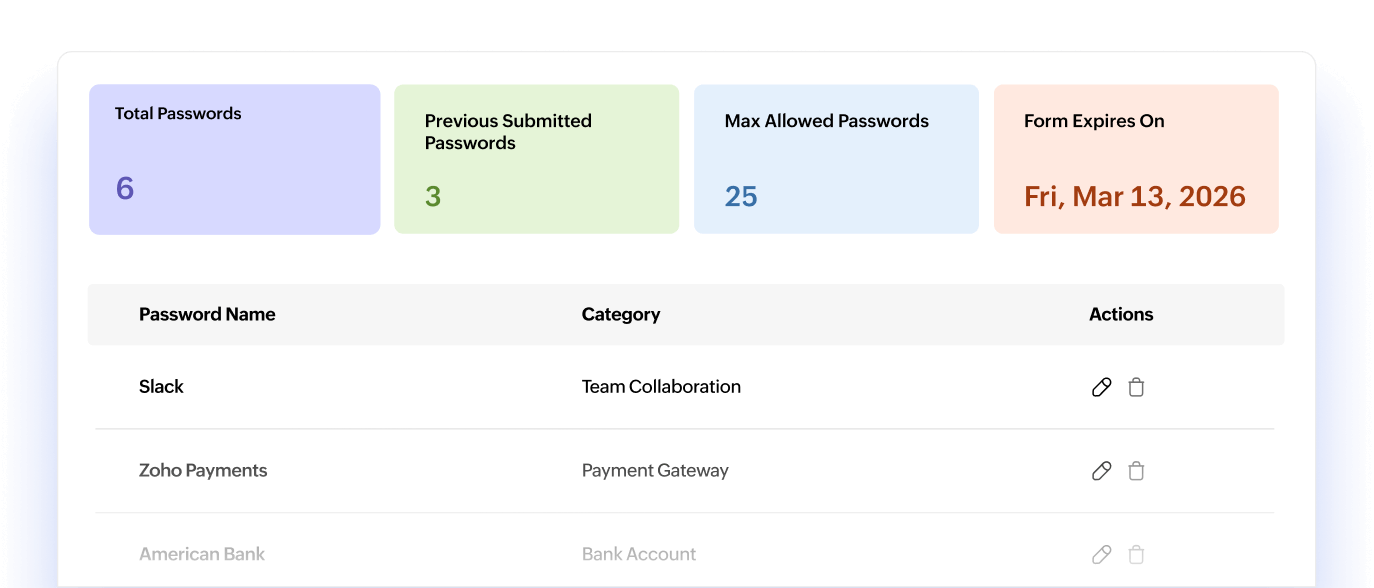Select the Form Expires On card
The image size is (1374, 588).
click(1136, 158)
